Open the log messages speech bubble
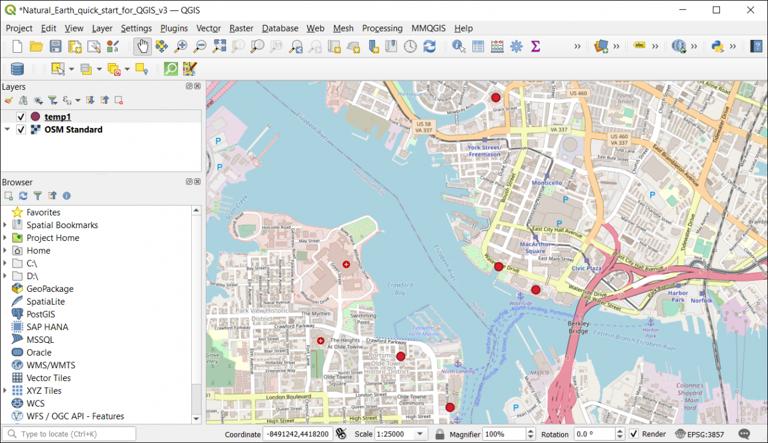Screen dimensions: 768x443 tap(744, 434)
